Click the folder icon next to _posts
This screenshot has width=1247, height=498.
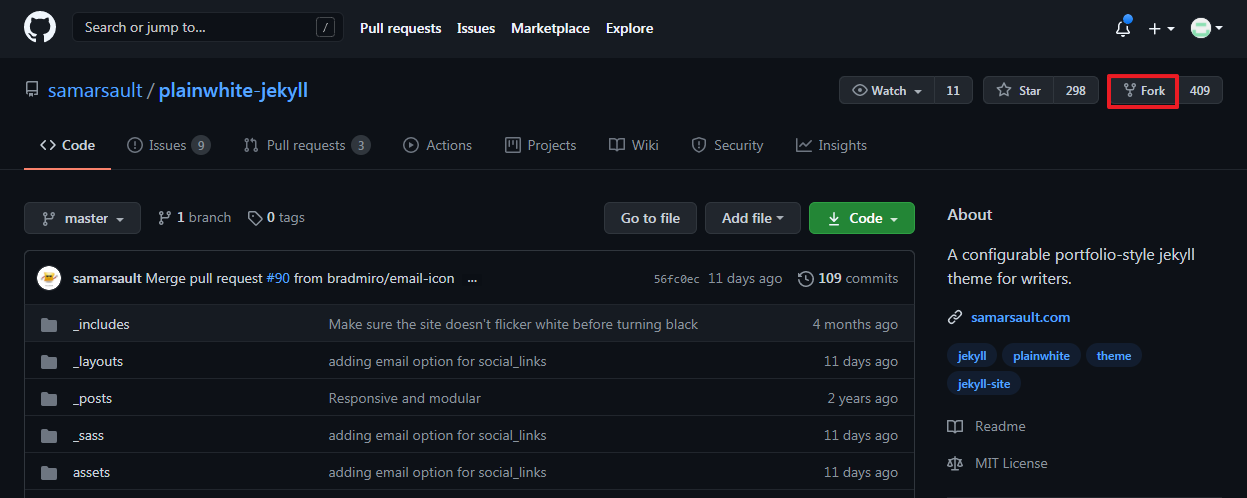[49, 399]
